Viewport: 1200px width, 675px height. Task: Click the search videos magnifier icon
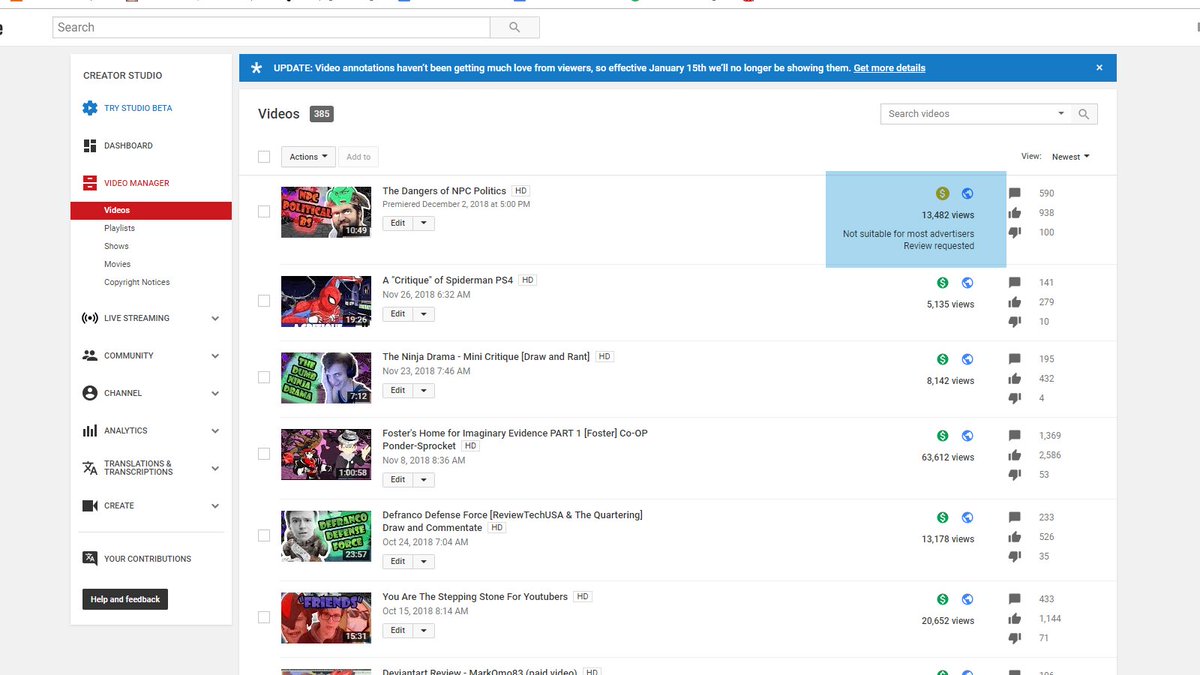pos(1084,114)
